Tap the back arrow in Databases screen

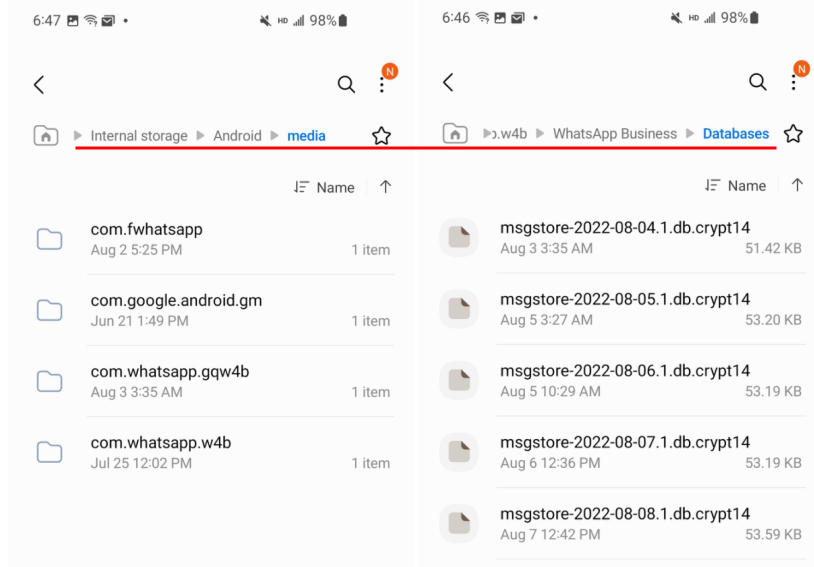pos(448,83)
